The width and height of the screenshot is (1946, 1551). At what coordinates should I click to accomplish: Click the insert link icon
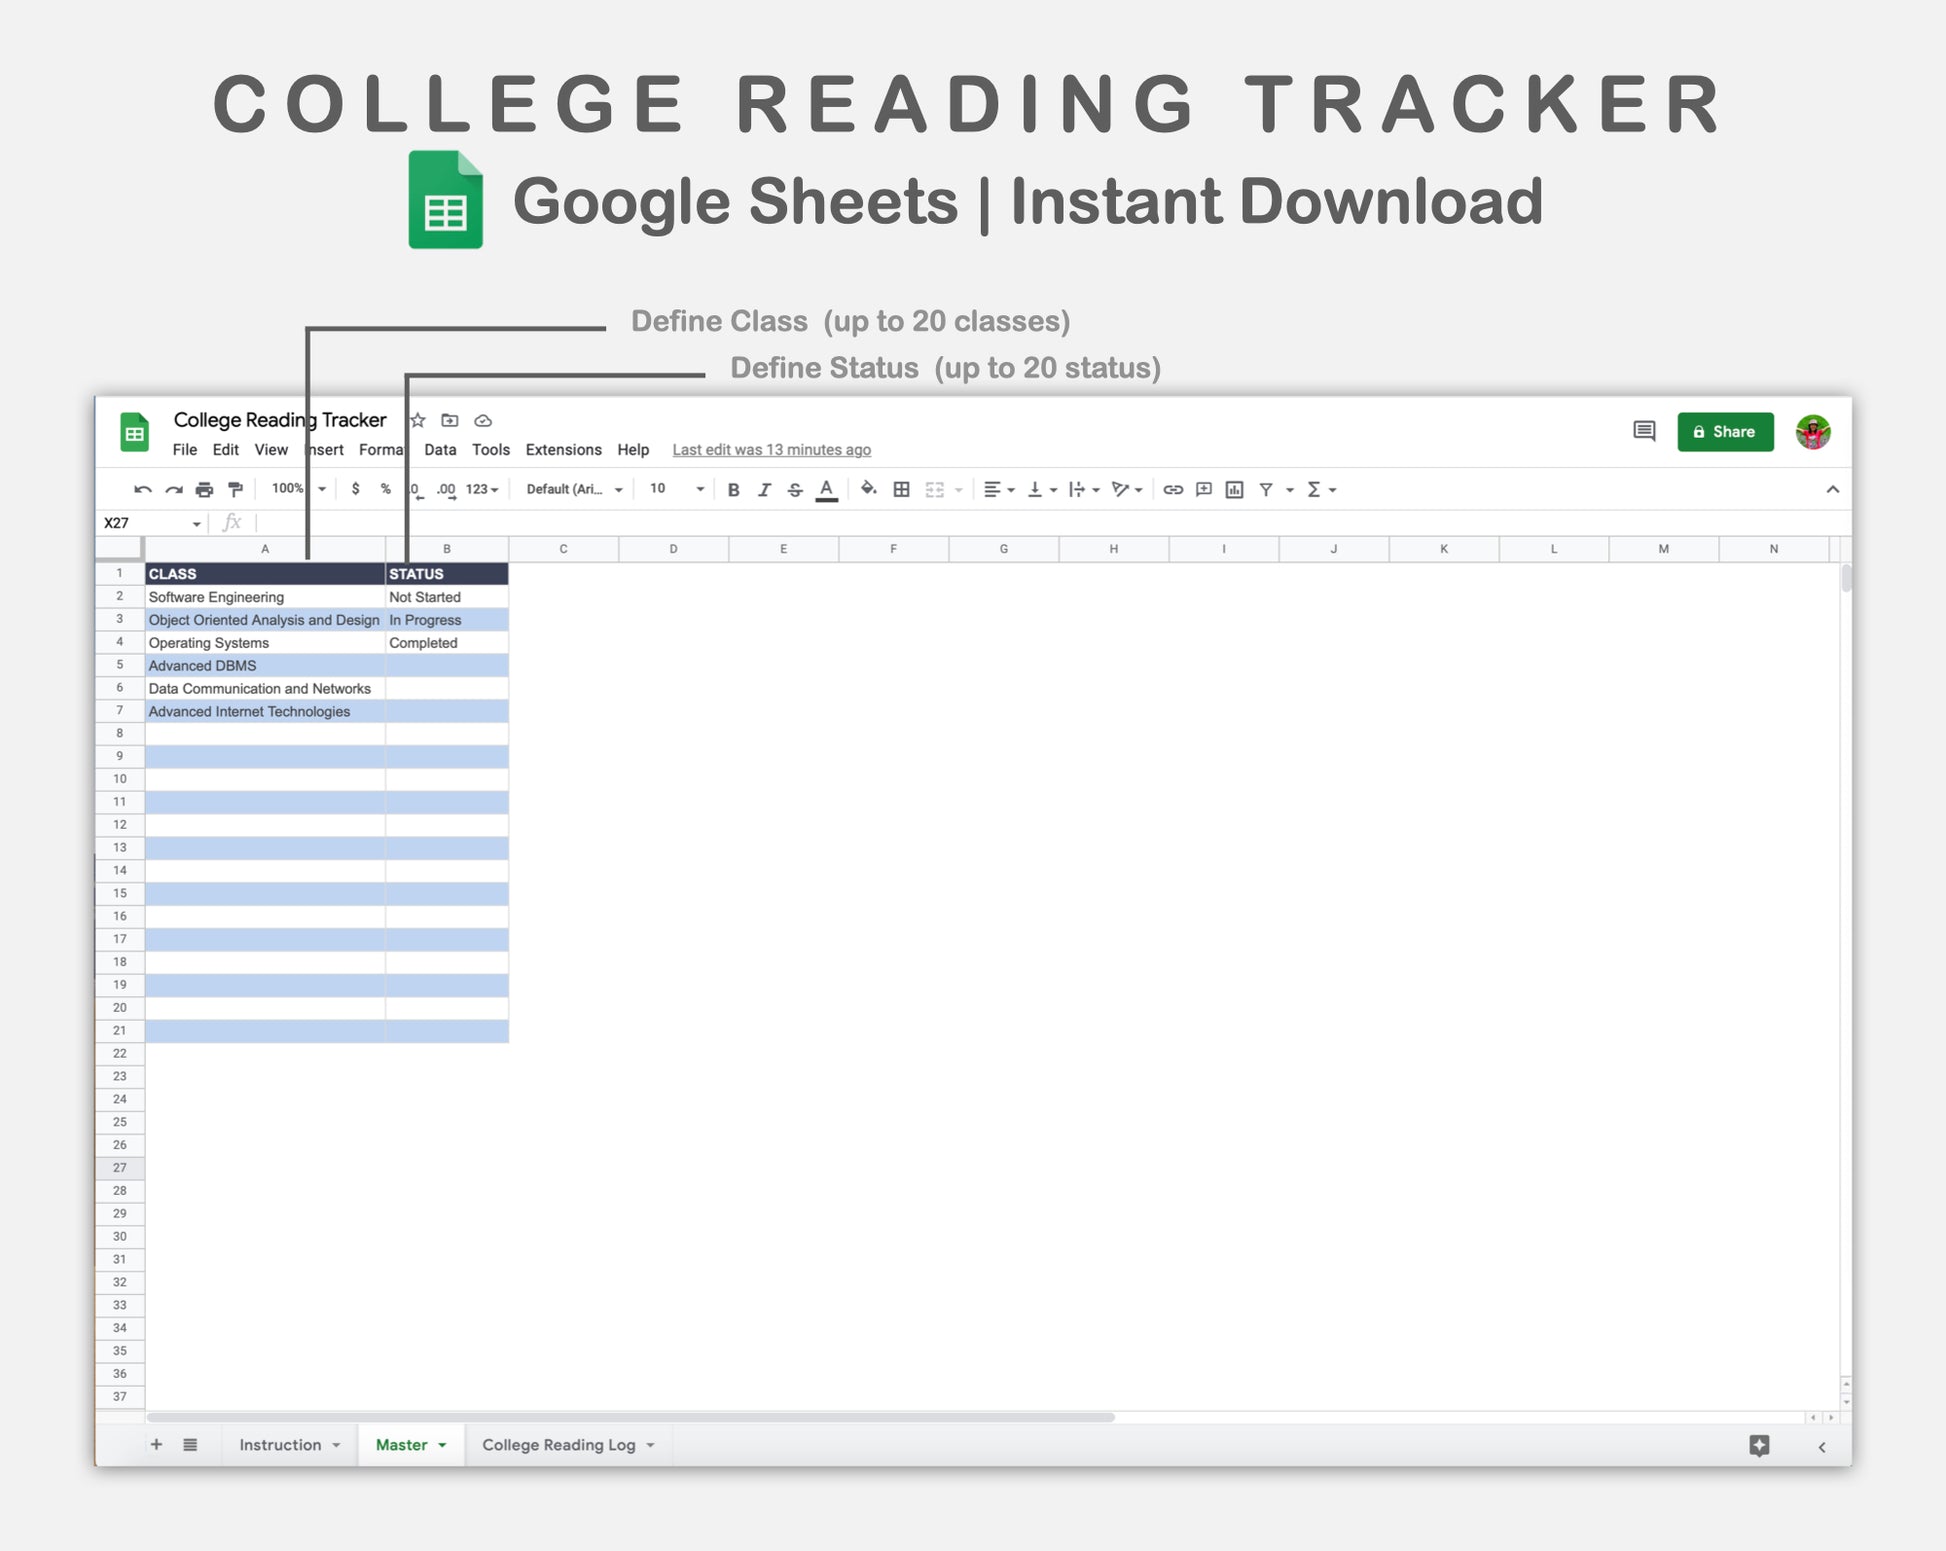tap(1173, 490)
